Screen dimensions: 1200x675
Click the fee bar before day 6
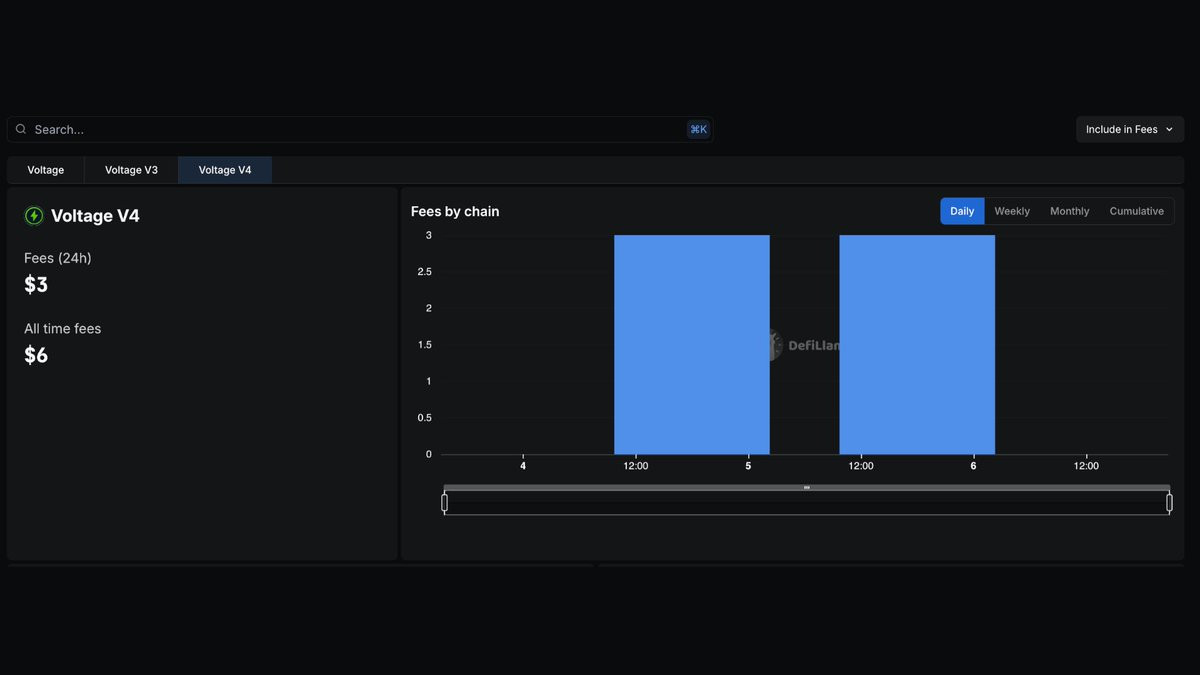coord(917,345)
